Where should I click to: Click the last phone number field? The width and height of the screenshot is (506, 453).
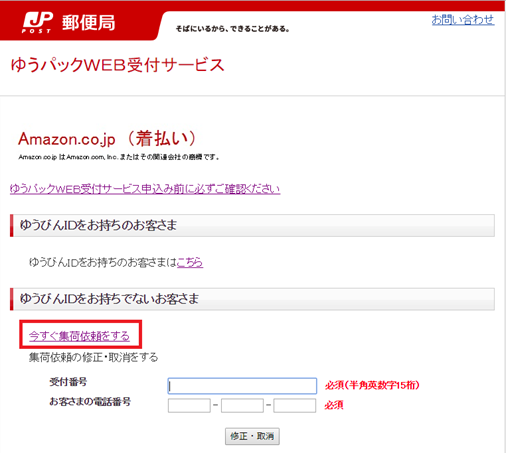[x=295, y=406]
